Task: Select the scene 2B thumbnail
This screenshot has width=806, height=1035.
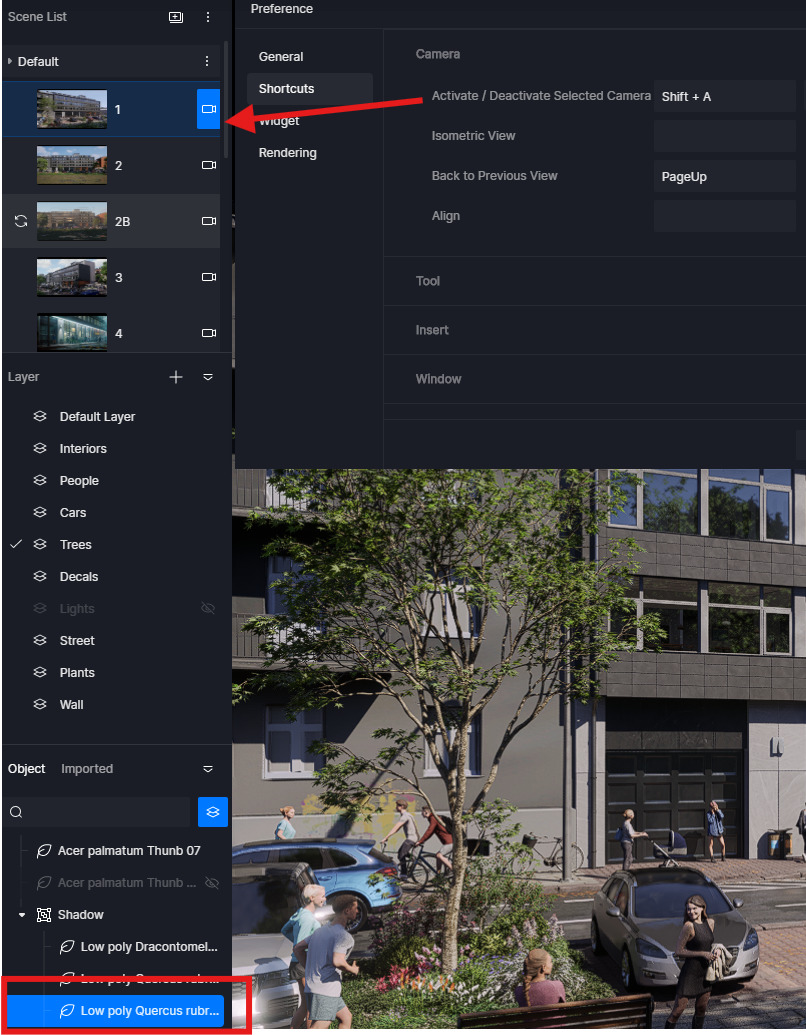Action: click(x=72, y=221)
